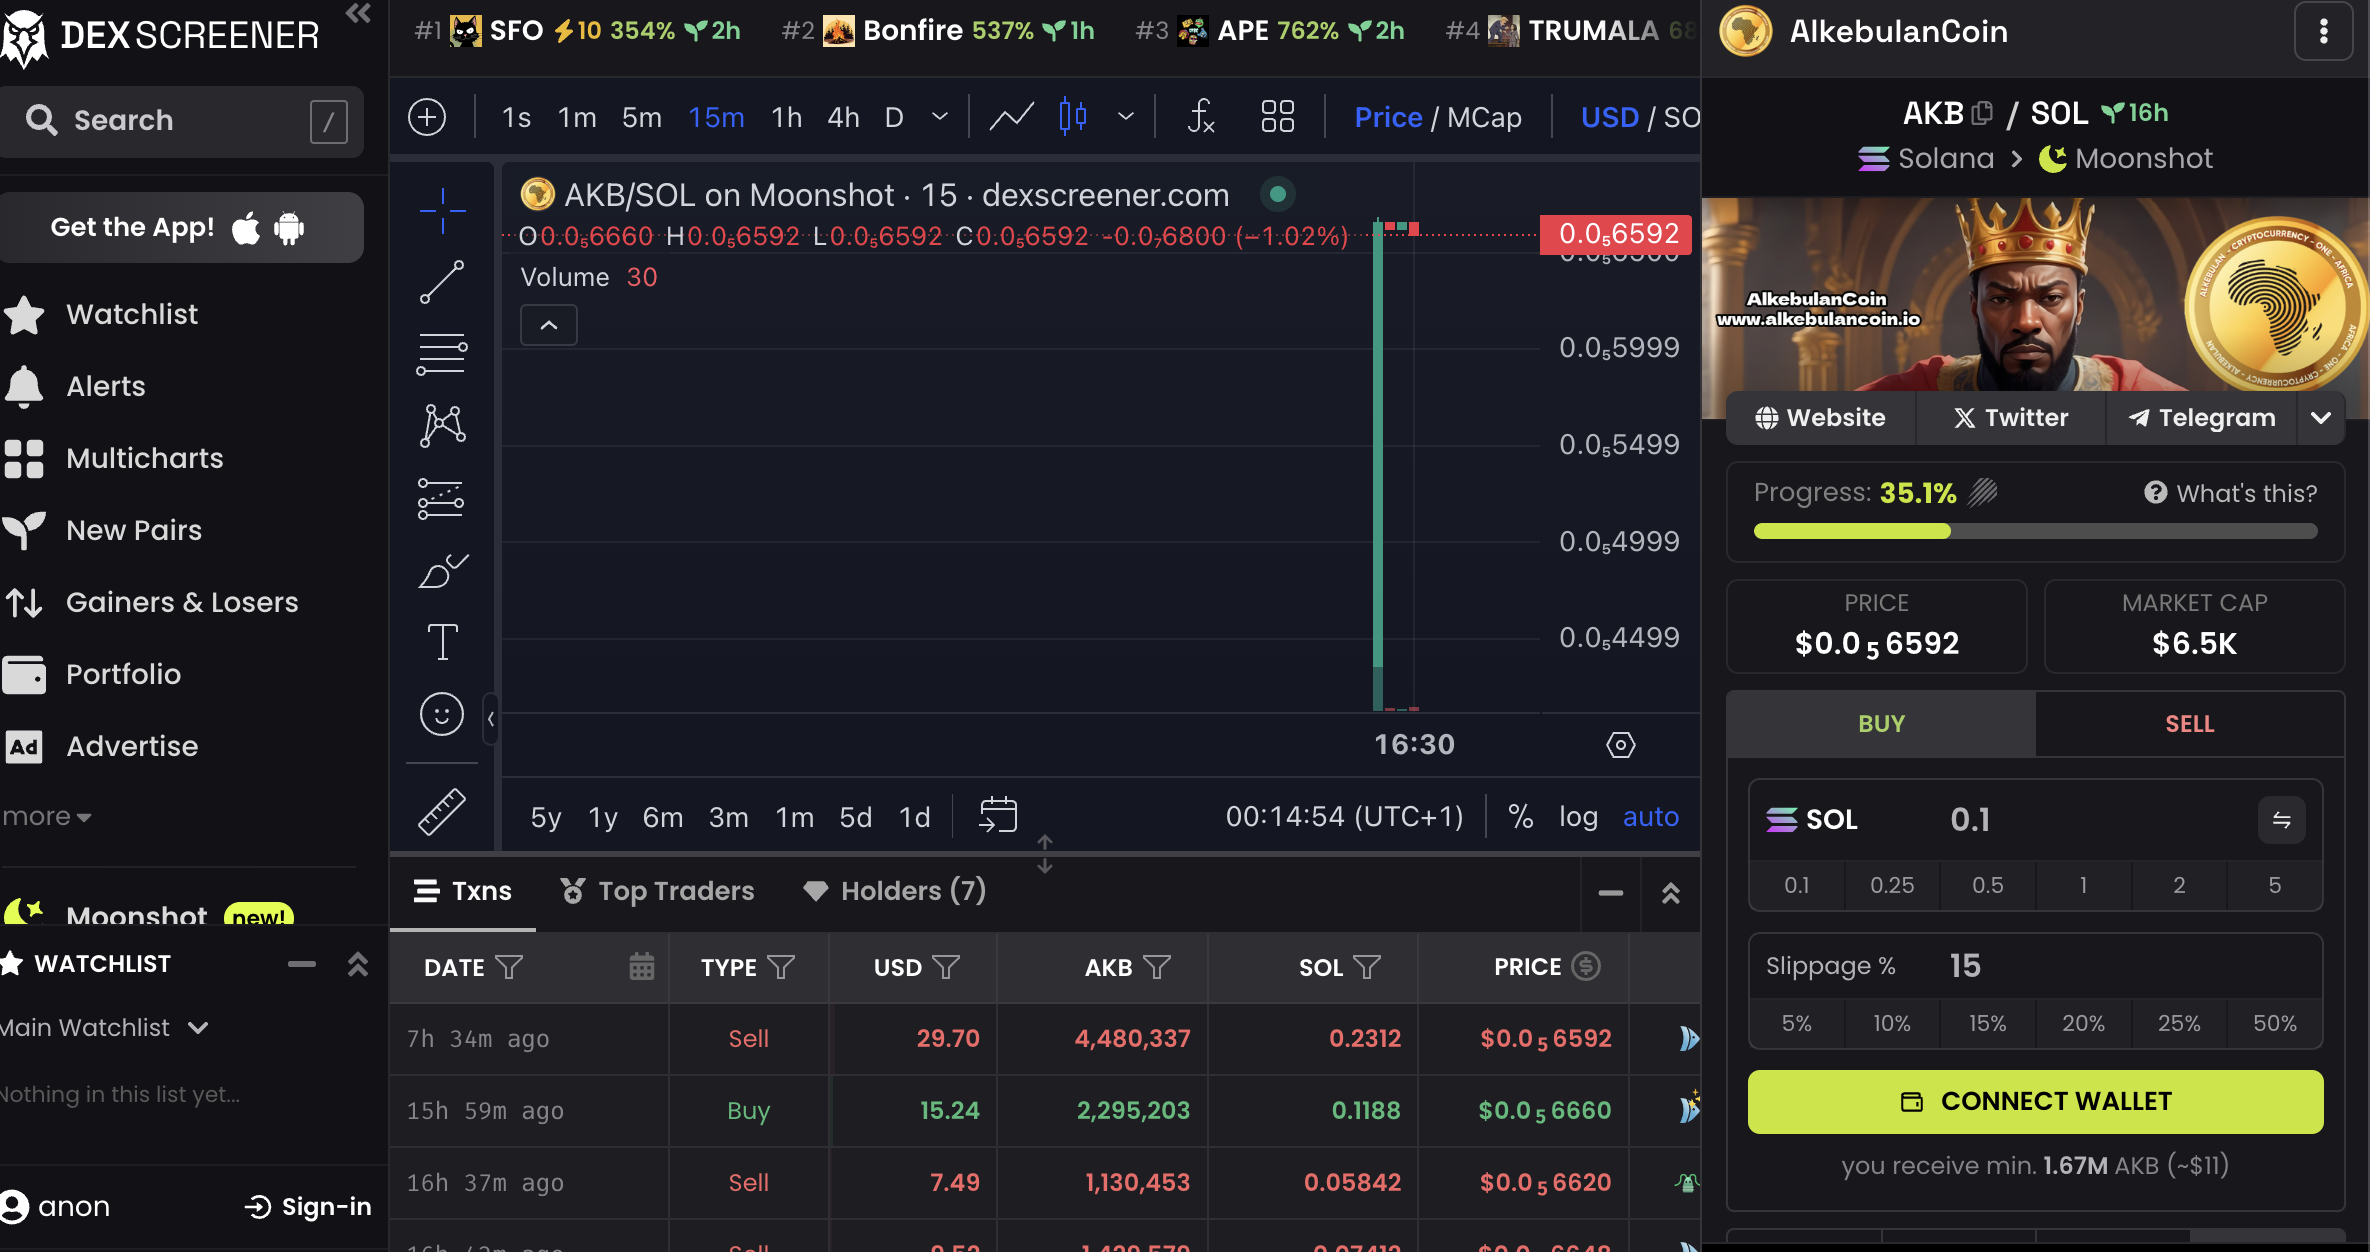
Task: Open the chart layout grid icon
Action: (1277, 117)
